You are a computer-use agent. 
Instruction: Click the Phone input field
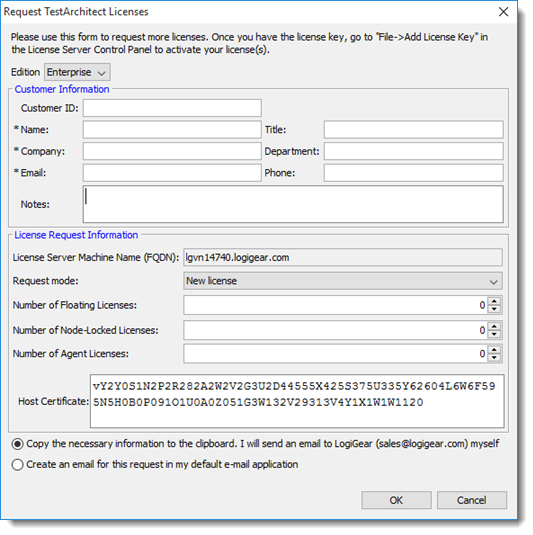pyautogui.click(x=414, y=173)
